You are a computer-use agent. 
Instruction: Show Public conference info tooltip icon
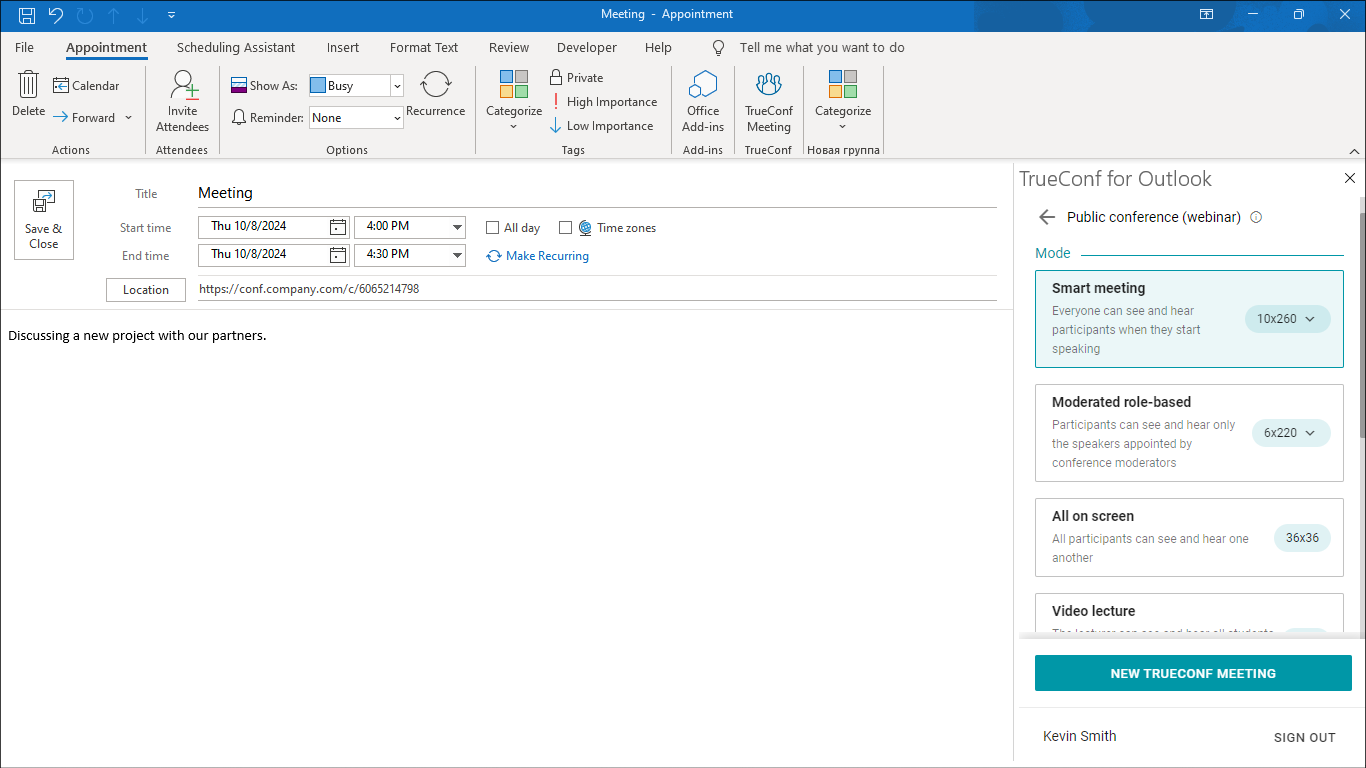click(x=1256, y=217)
